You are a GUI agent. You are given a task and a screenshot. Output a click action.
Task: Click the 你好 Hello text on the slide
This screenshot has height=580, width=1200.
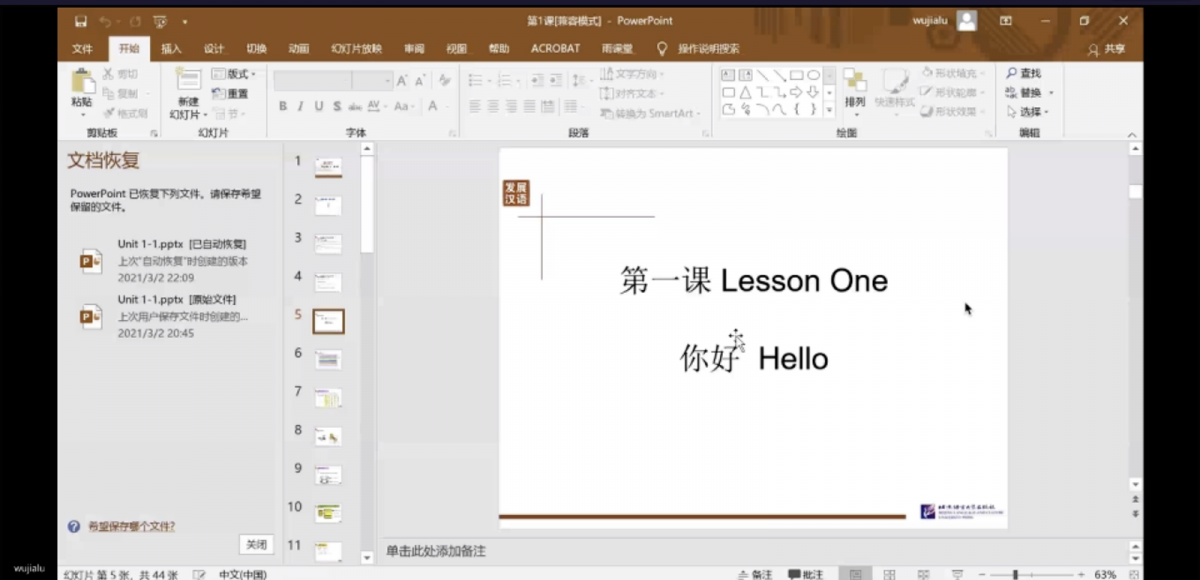click(x=754, y=358)
